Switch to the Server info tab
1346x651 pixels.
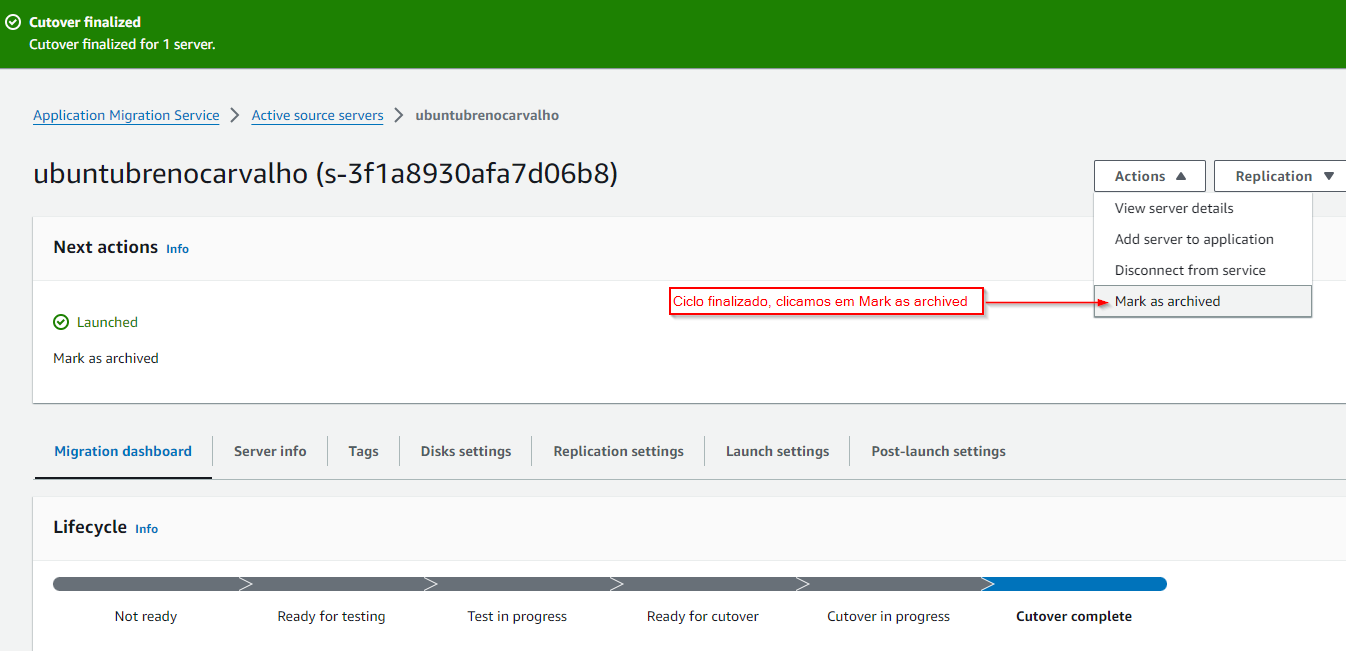[270, 451]
